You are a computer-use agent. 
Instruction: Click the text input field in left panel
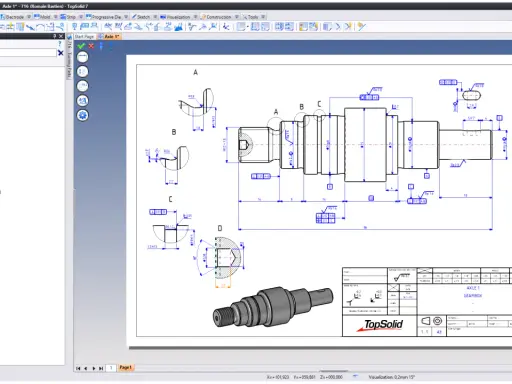coord(28,53)
